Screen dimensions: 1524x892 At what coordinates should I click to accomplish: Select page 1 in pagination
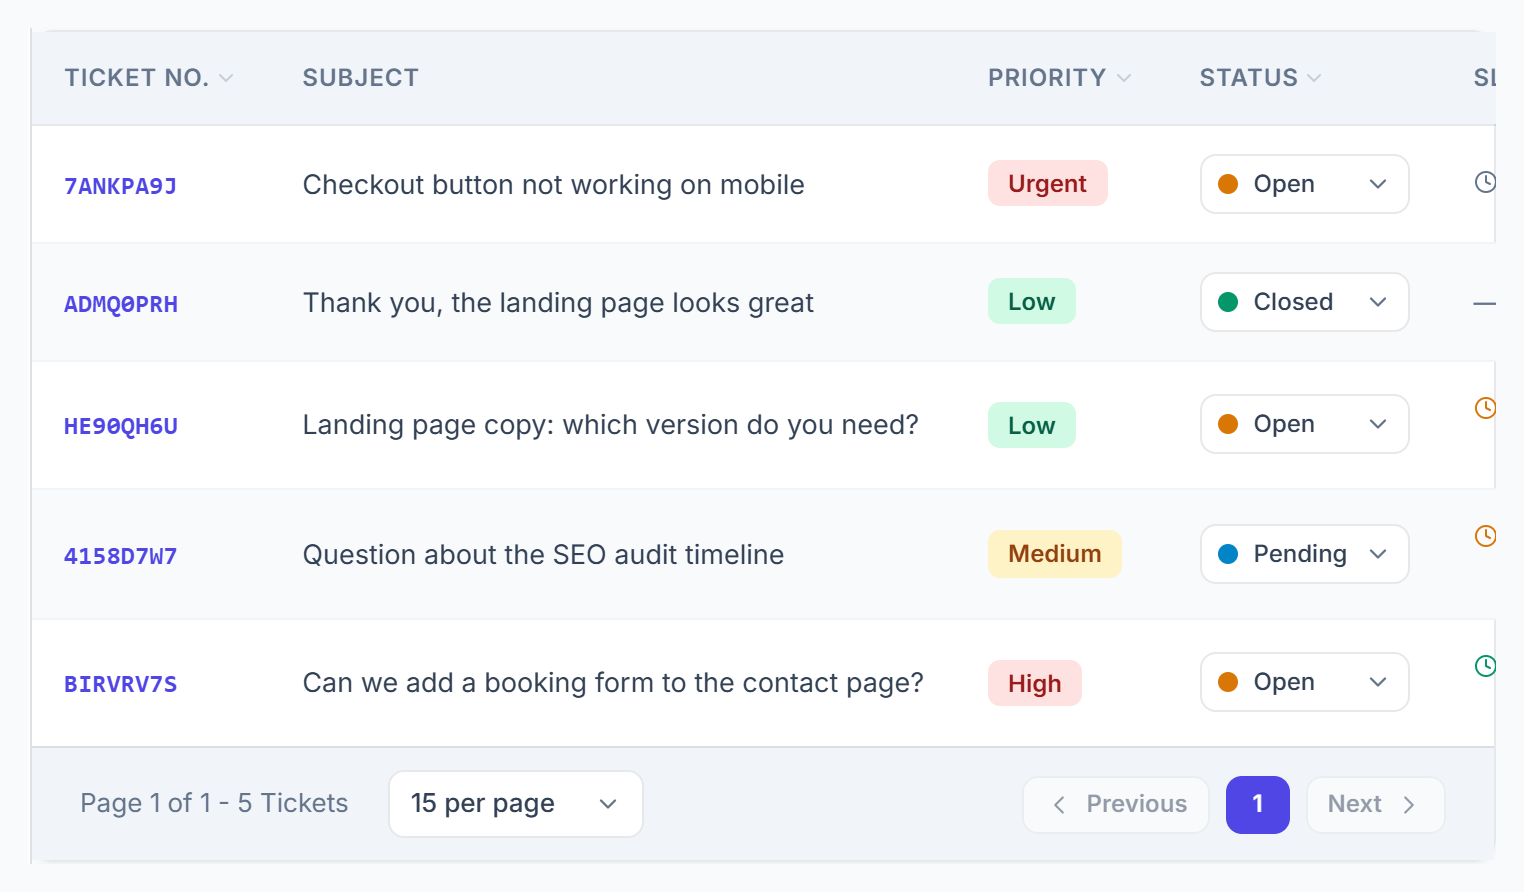click(1258, 805)
